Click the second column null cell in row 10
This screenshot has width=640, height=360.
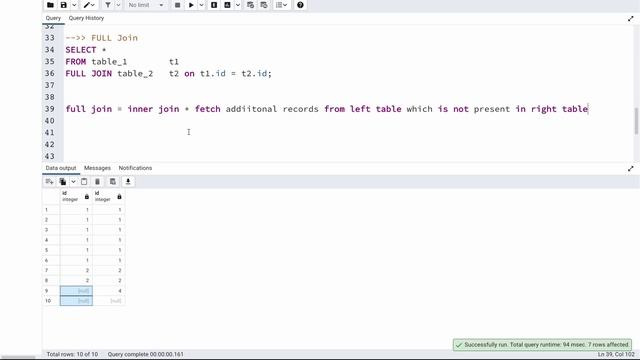tap(109, 301)
